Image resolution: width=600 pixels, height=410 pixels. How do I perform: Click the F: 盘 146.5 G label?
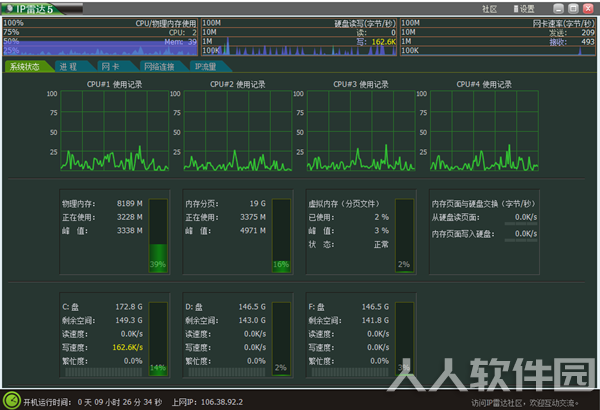(x=349, y=307)
